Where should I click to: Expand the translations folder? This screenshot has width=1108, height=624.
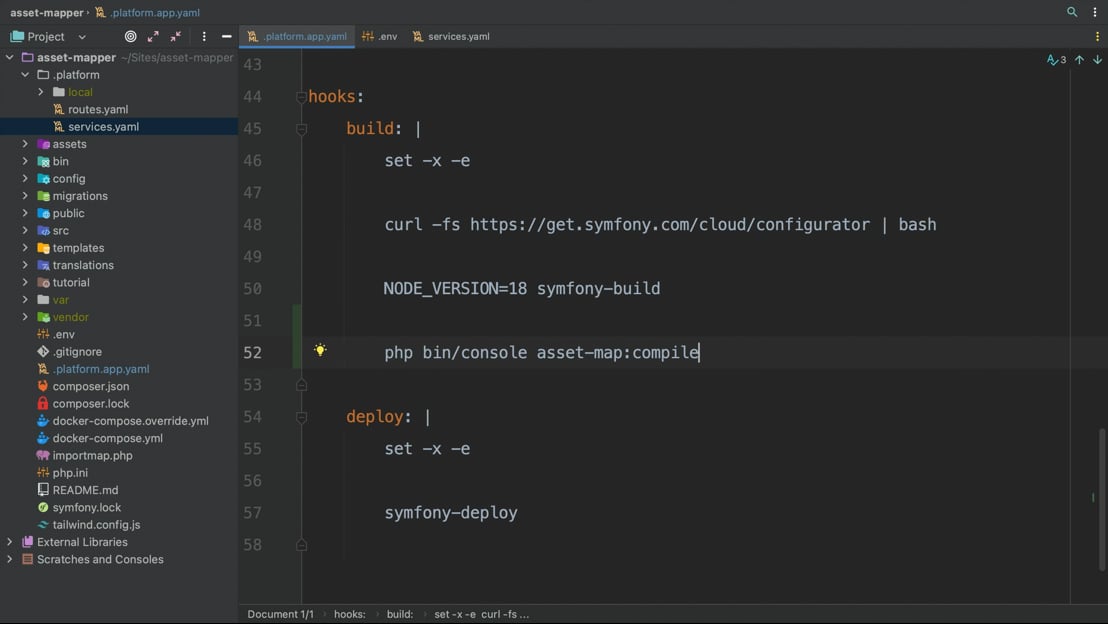coord(25,265)
